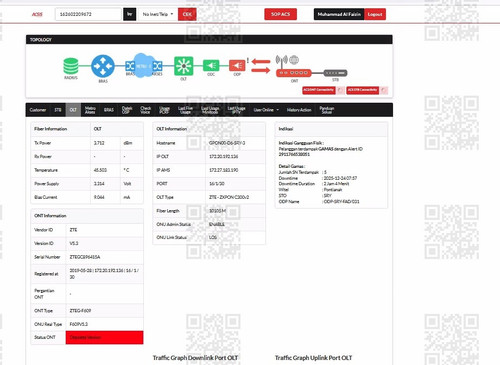Screen dimensions: 500x365
Task: Click the Hostname value GPON00-D6-SRY-3
Action: tap(227, 143)
